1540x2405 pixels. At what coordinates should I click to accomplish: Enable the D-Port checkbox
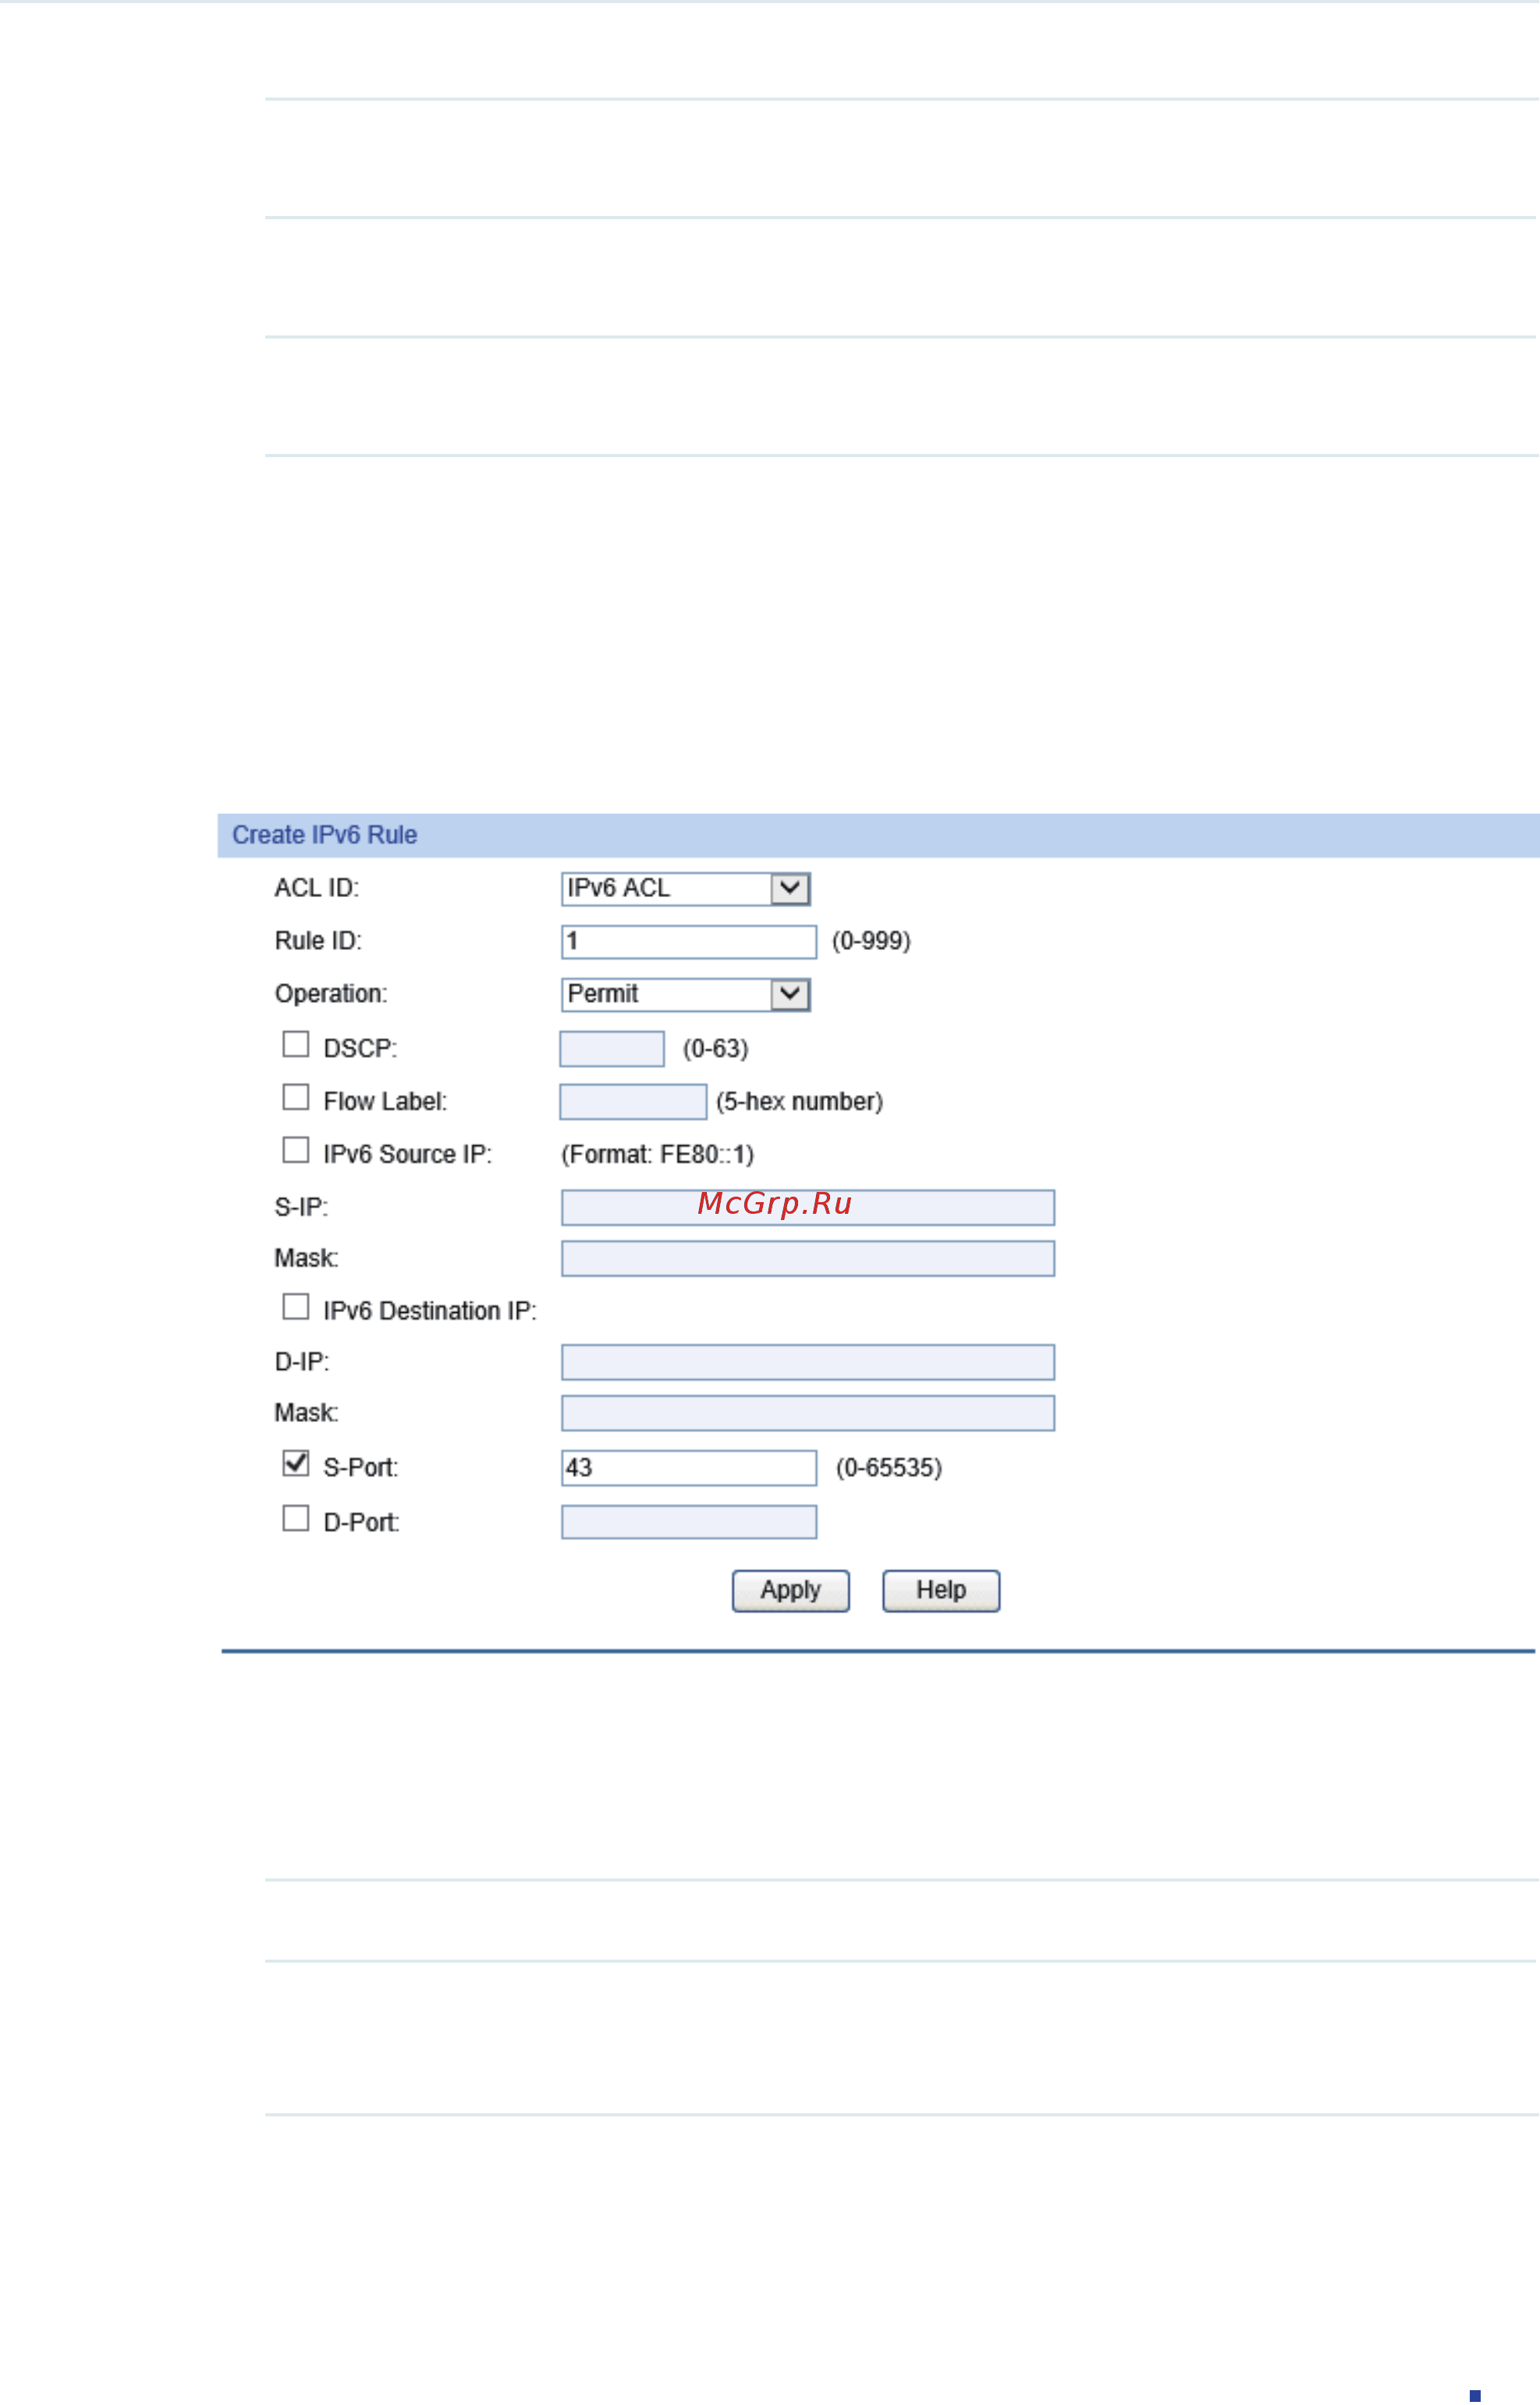tap(295, 1518)
